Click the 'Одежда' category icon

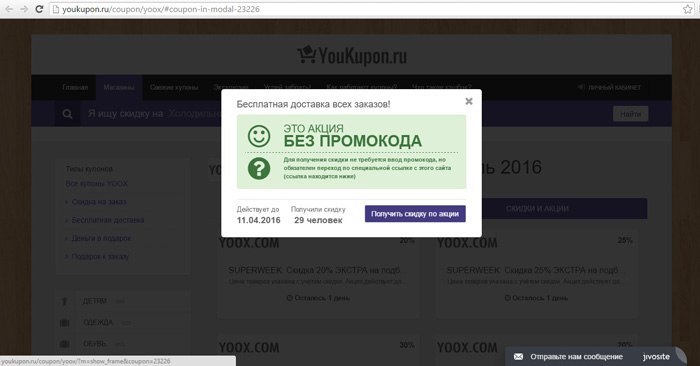click(x=64, y=322)
